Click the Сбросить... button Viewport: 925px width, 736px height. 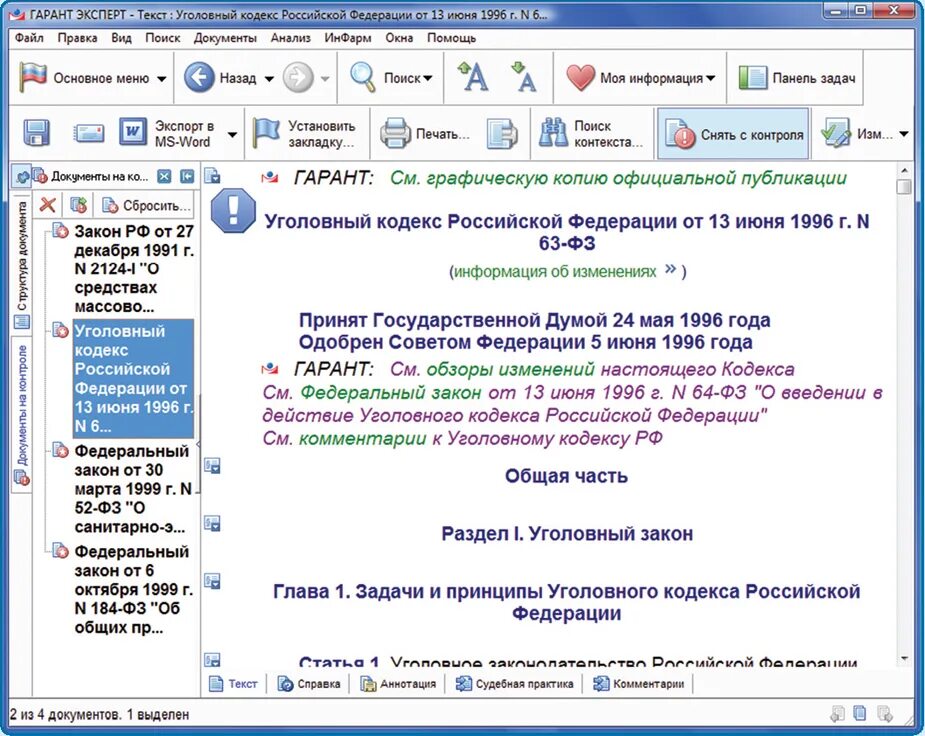[147, 205]
